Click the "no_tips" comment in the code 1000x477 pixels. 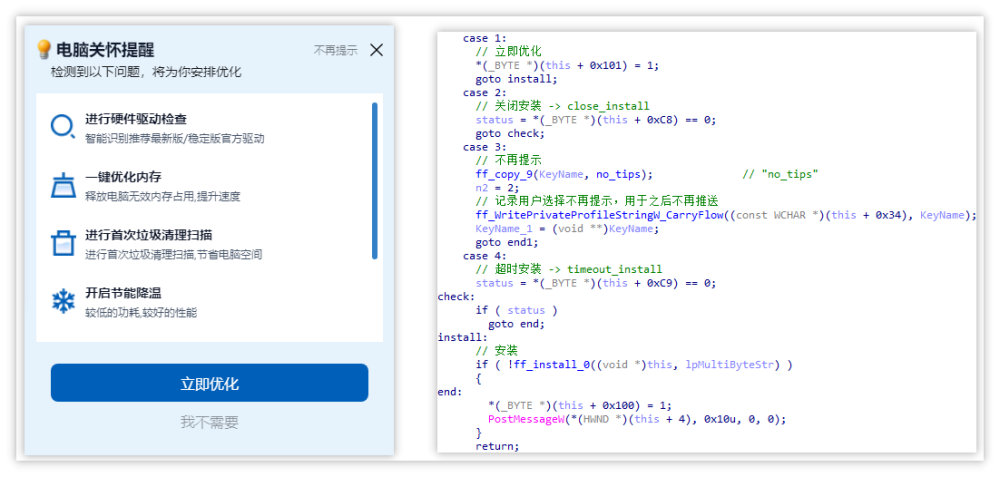click(x=781, y=174)
